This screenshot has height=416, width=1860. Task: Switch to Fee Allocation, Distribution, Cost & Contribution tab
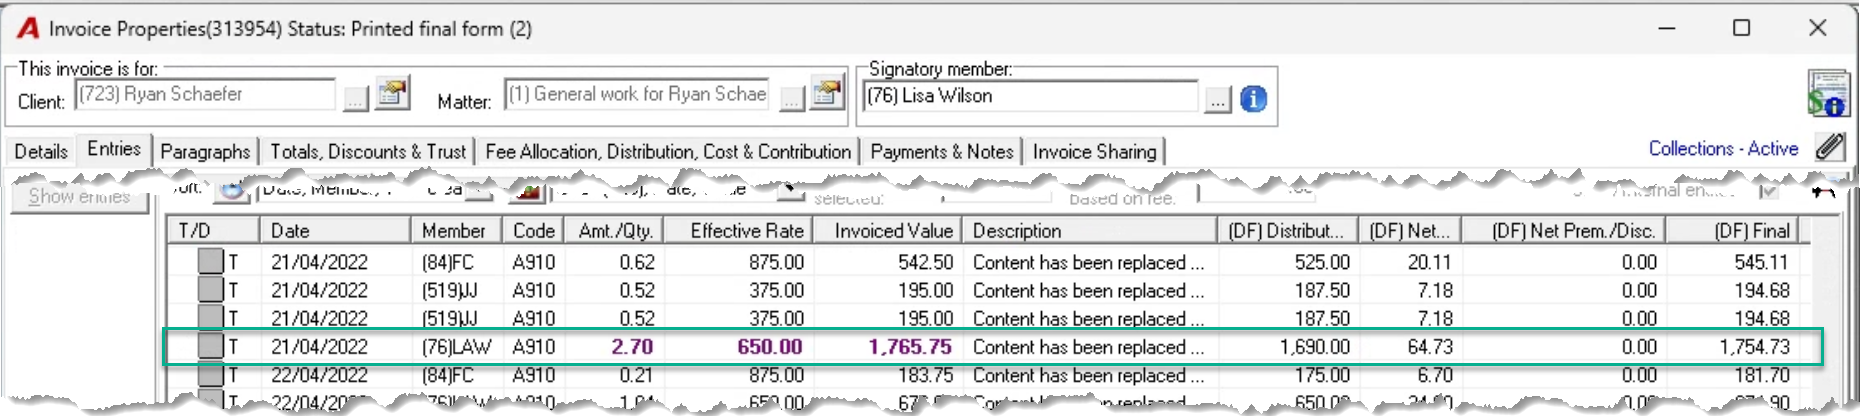[668, 151]
